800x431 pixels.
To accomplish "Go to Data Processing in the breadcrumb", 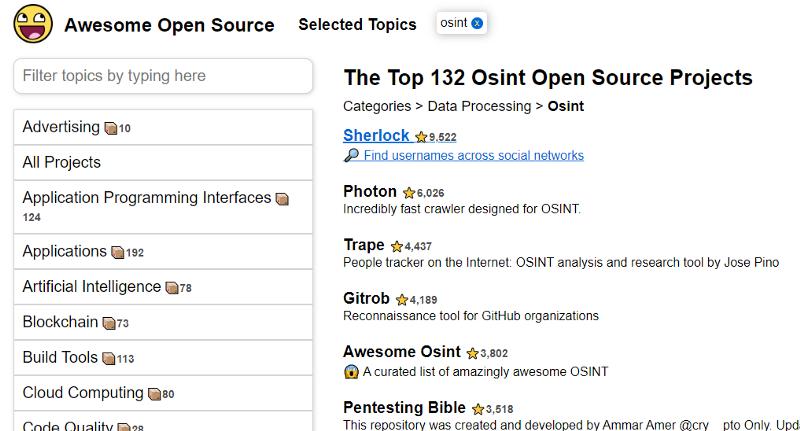I will click(x=480, y=106).
